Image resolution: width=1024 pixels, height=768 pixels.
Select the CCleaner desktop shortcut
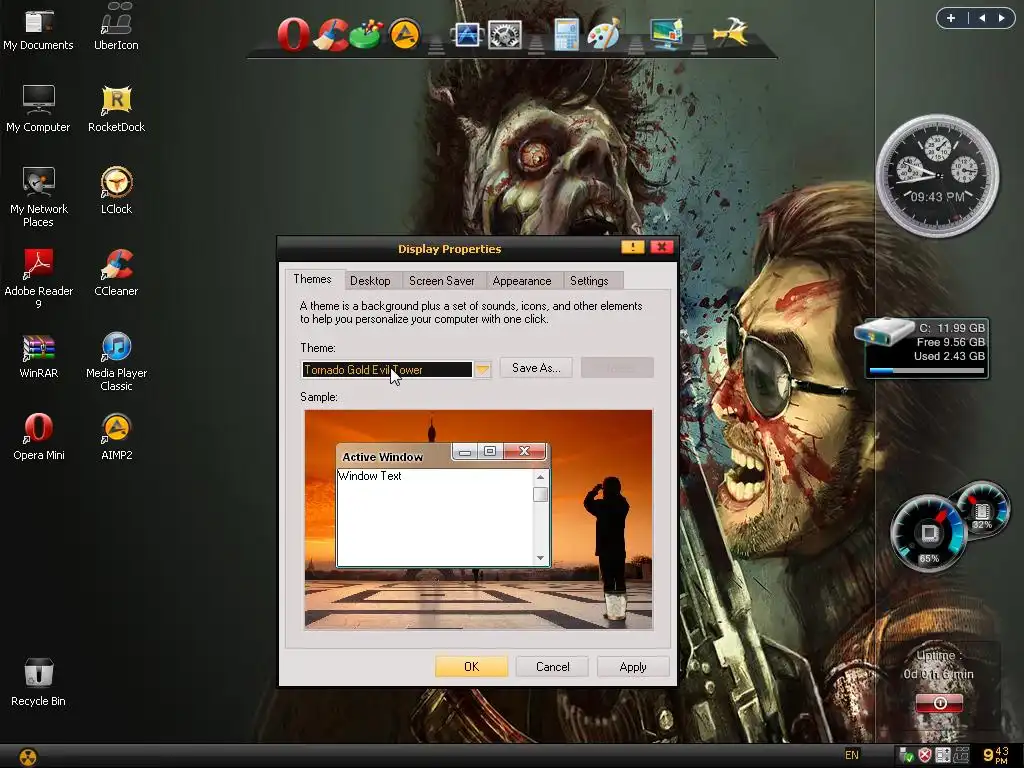point(116,273)
